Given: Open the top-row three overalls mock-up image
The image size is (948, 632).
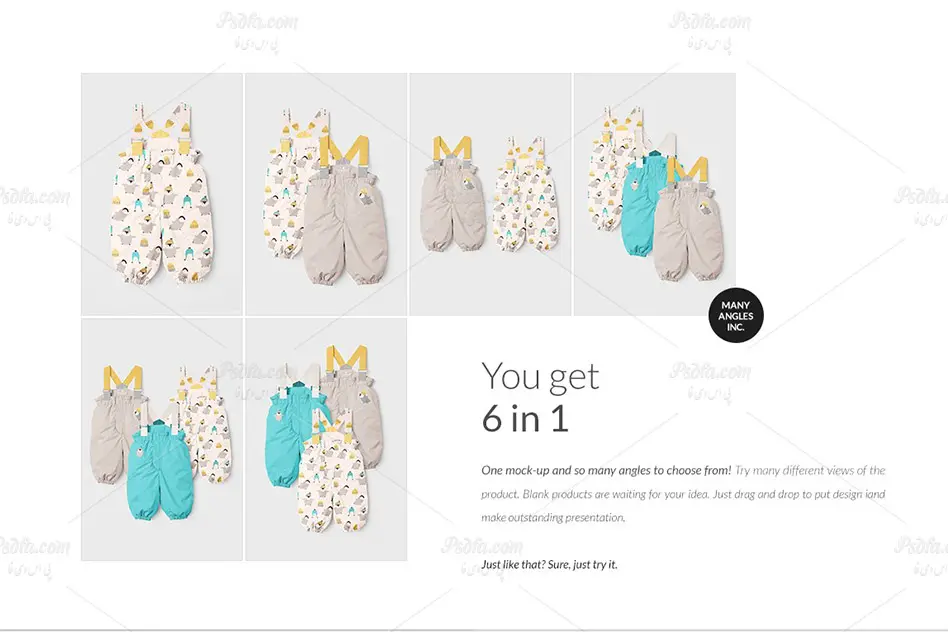Looking at the screenshot, I should [x=655, y=194].
